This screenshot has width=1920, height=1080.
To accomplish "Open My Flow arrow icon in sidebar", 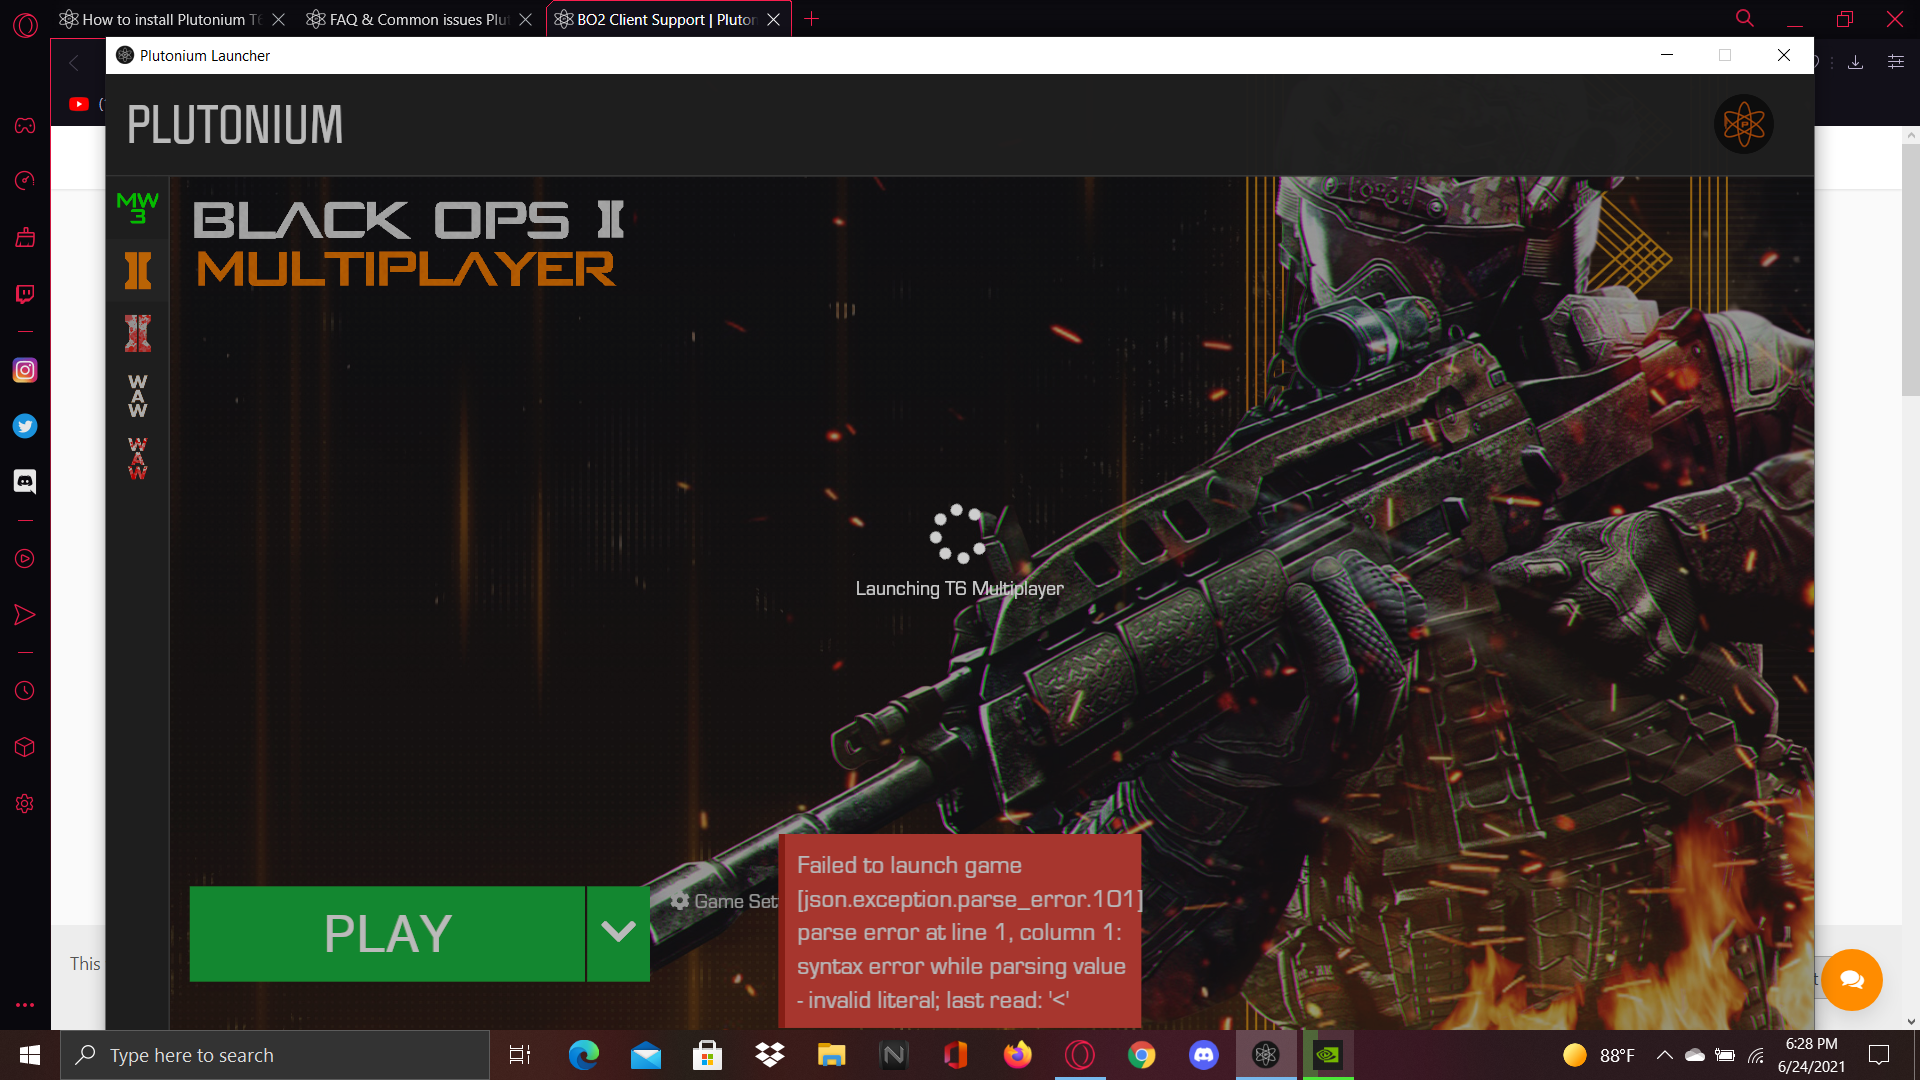I will point(25,615).
